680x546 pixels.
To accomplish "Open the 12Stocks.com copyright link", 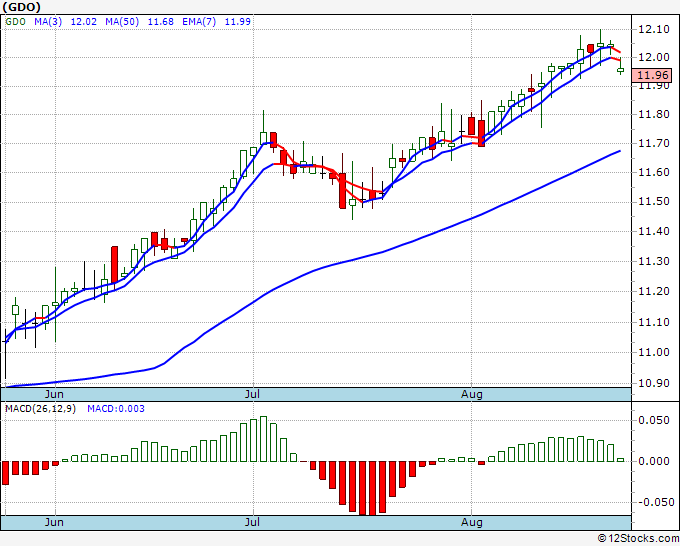I will pos(638,538).
